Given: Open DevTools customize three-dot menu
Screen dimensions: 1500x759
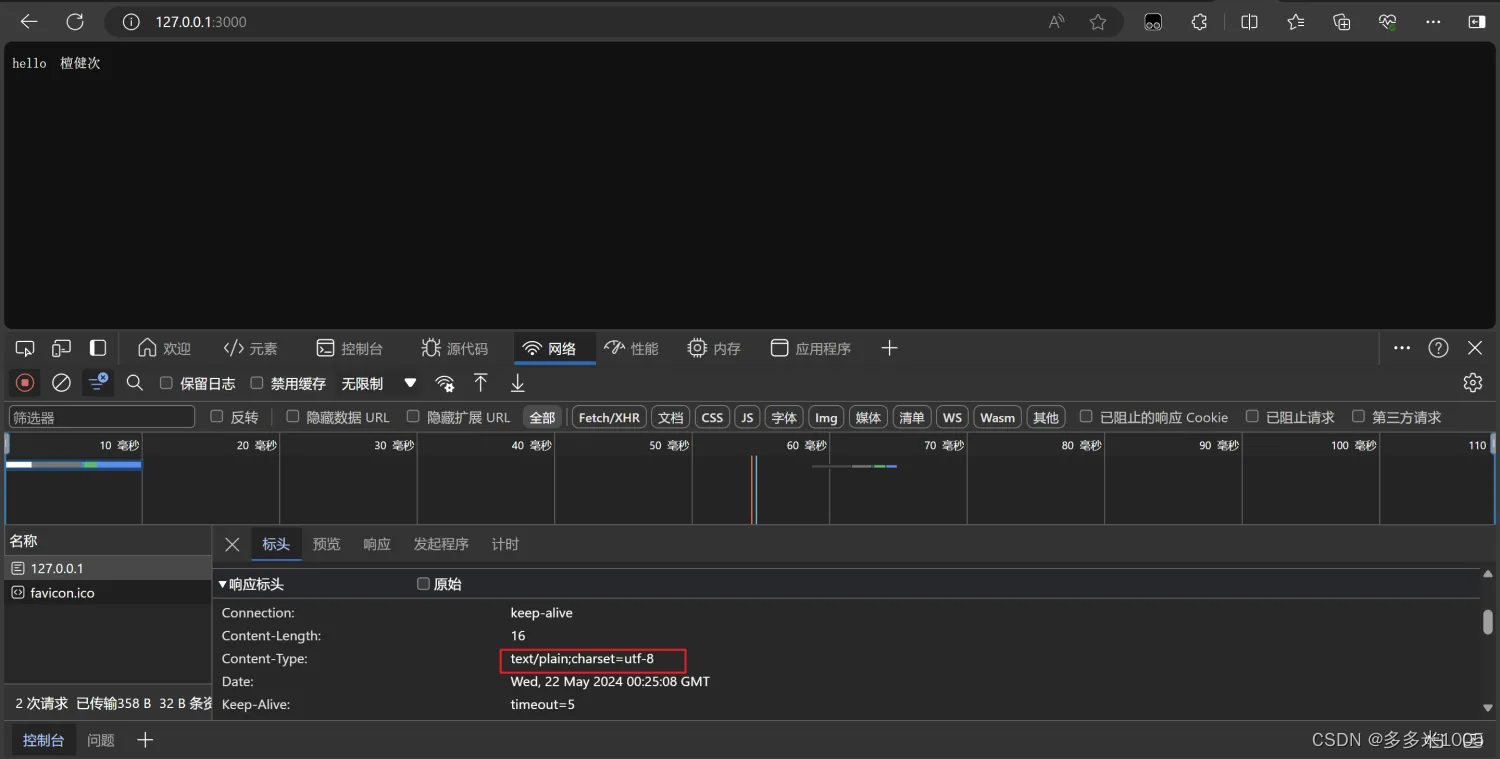Looking at the screenshot, I should coord(1402,348).
